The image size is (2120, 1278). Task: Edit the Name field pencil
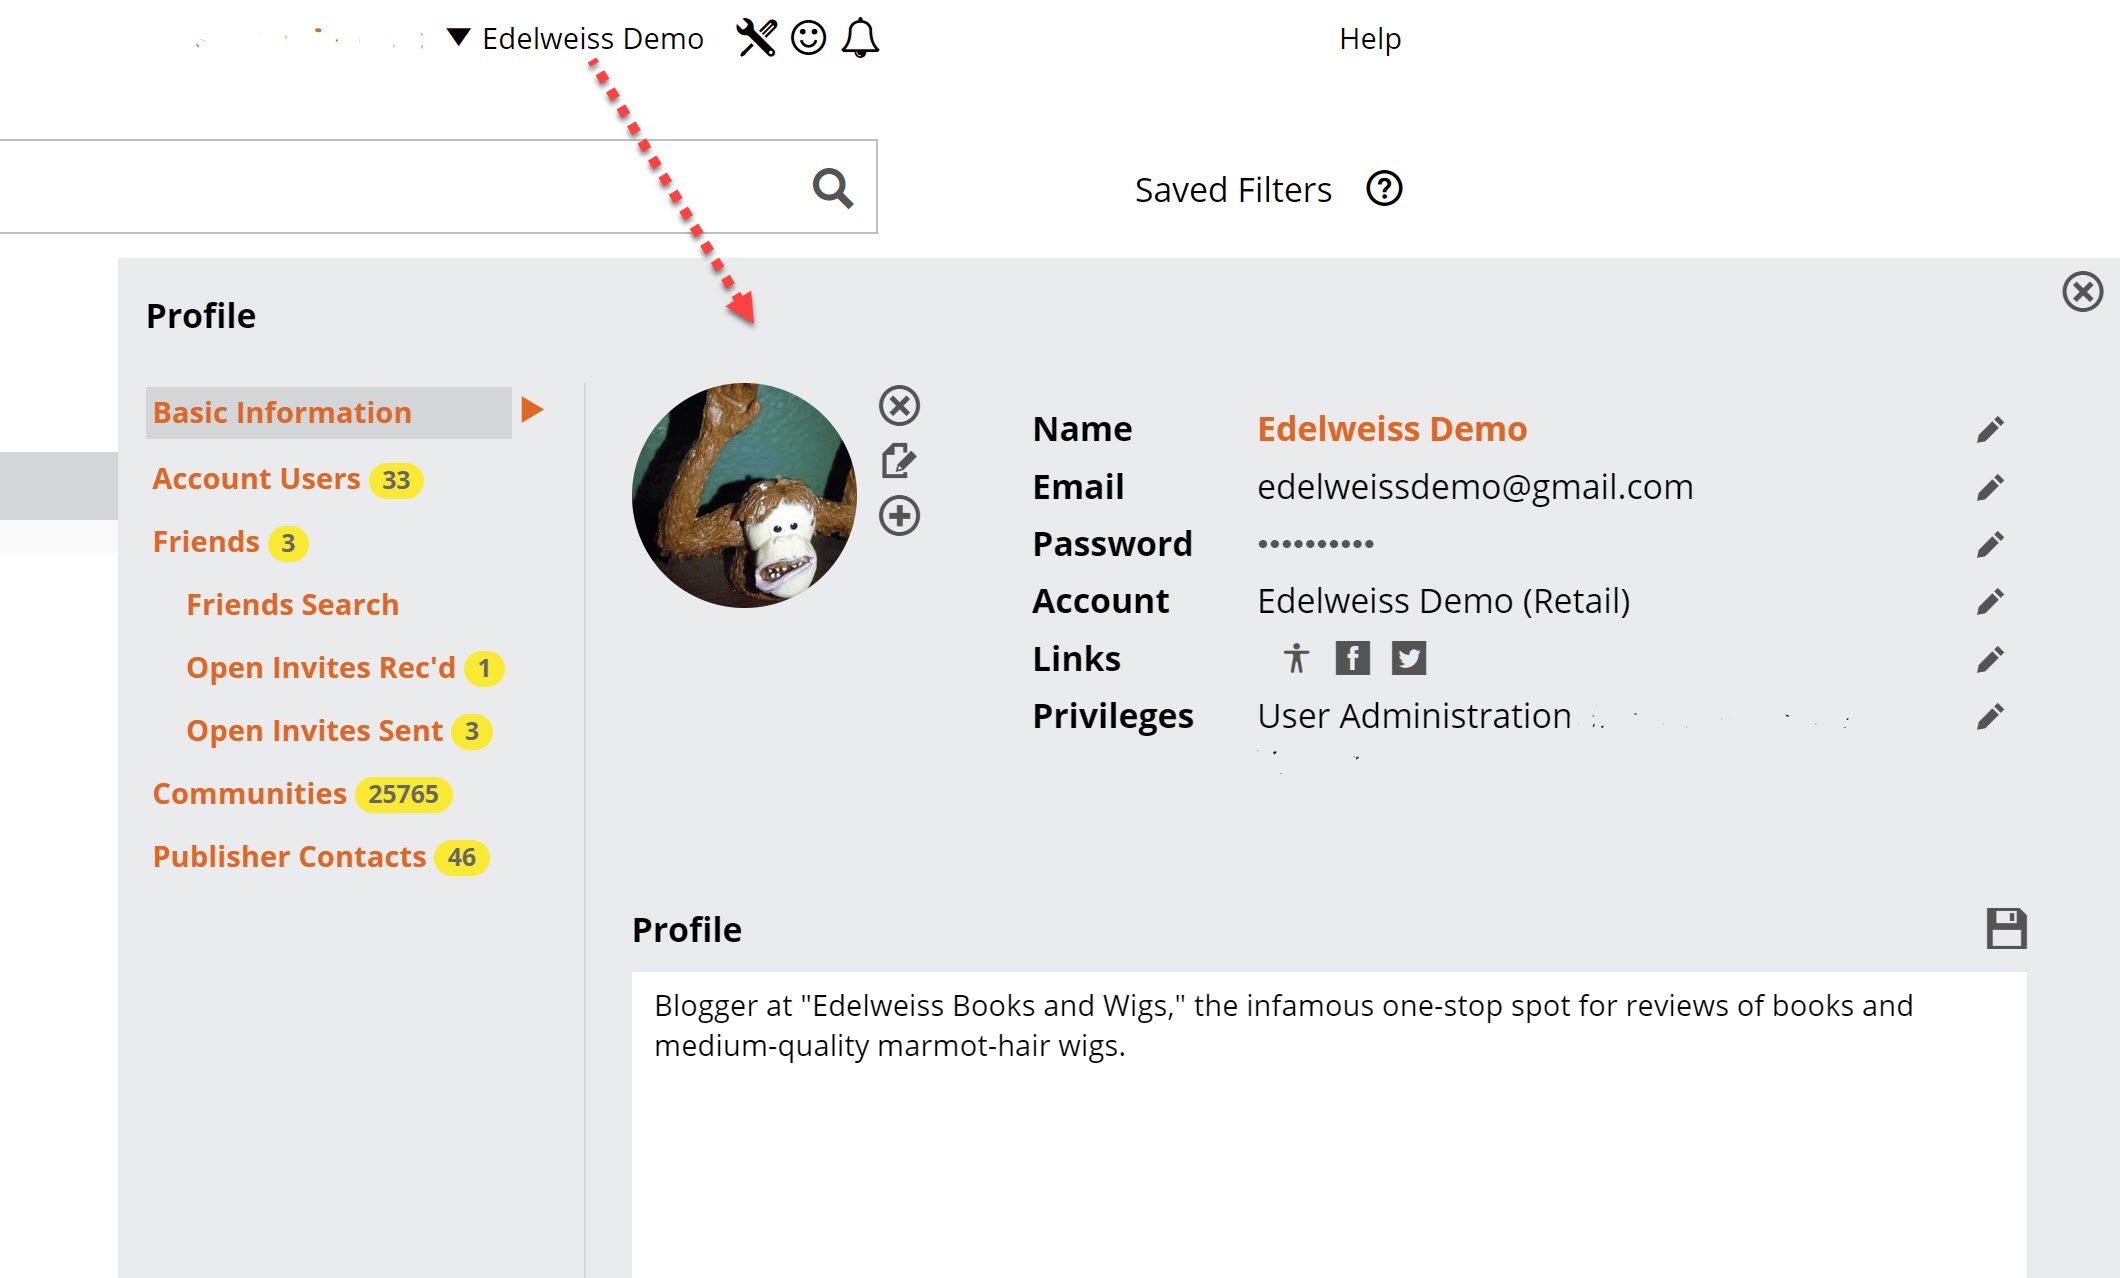pos(1990,430)
